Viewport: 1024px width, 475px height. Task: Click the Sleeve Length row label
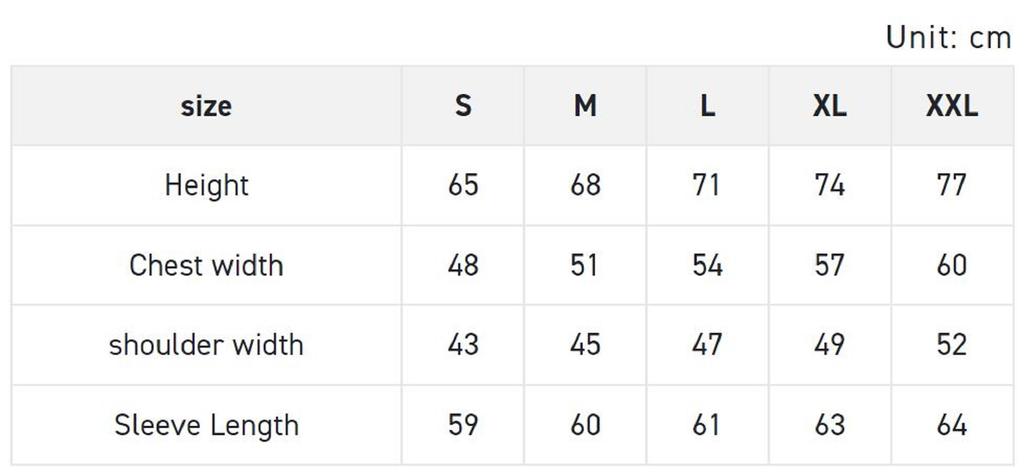pyautogui.click(x=206, y=425)
